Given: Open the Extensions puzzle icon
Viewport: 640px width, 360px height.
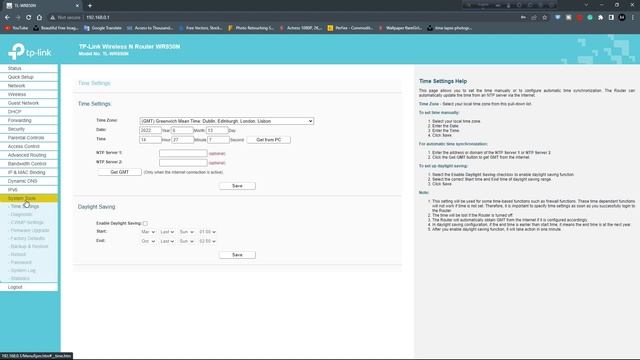Looking at the screenshot, I should tap(600, 18).
